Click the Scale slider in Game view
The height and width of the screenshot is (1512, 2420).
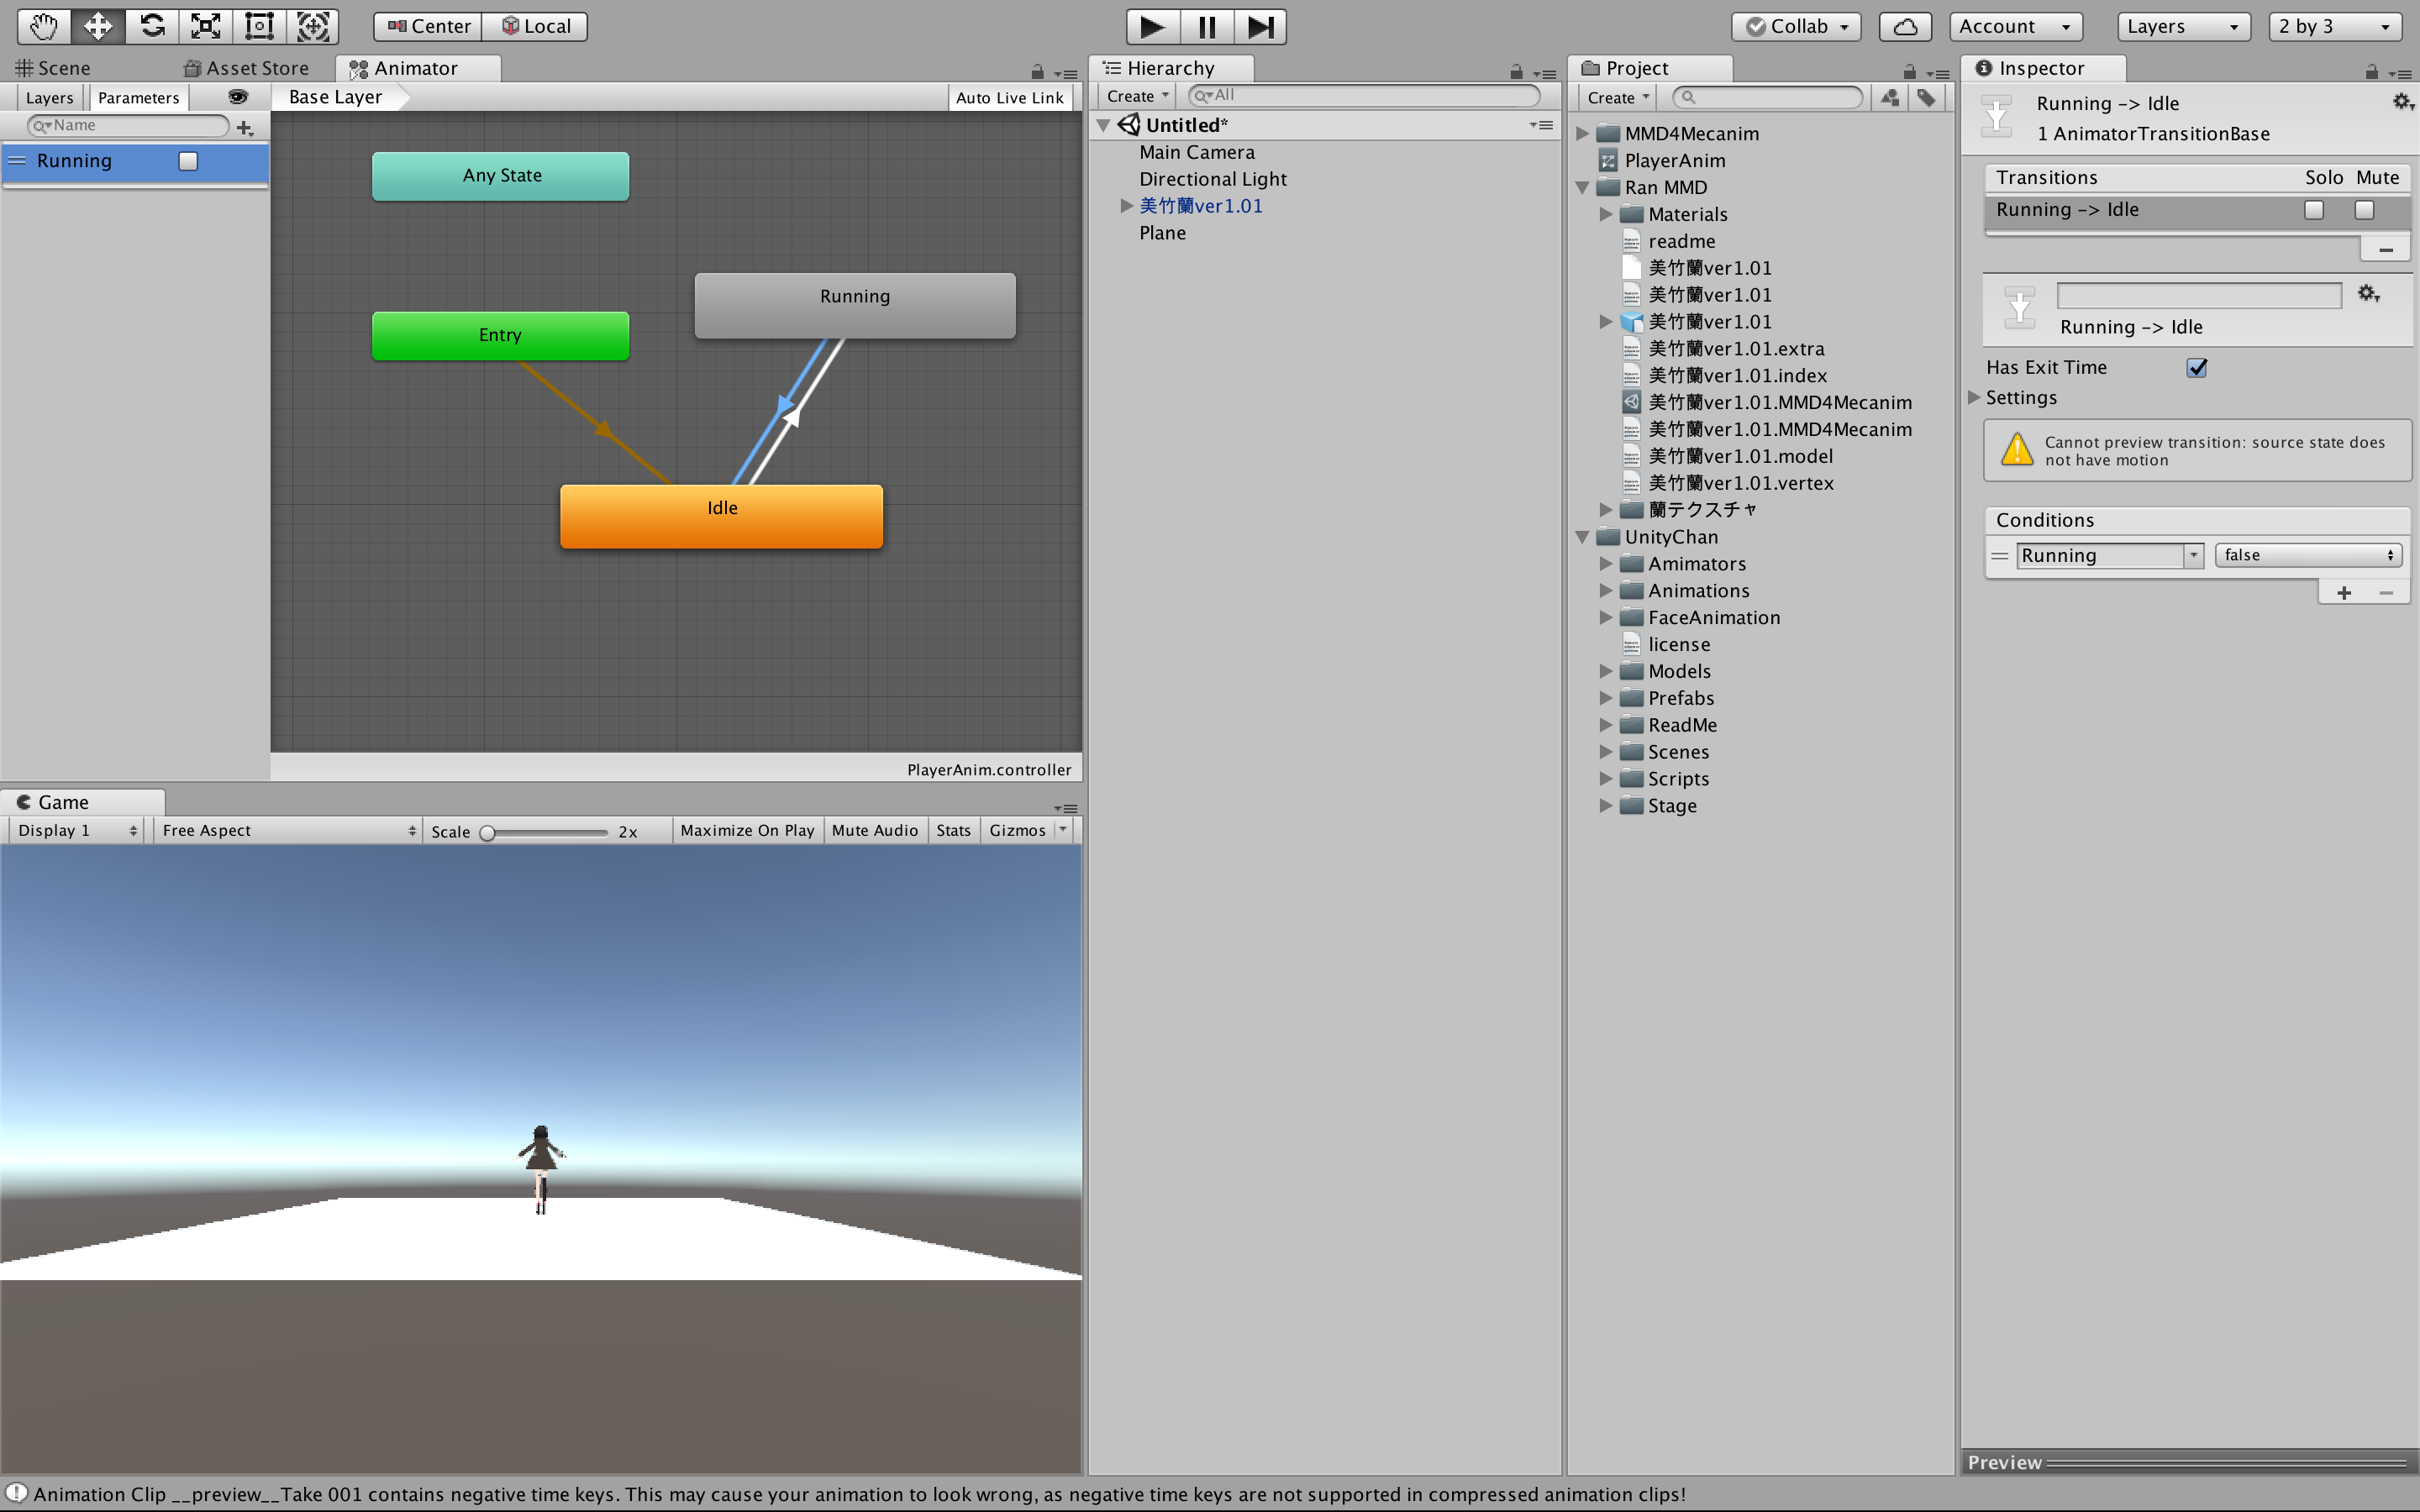tap(493, 831)
